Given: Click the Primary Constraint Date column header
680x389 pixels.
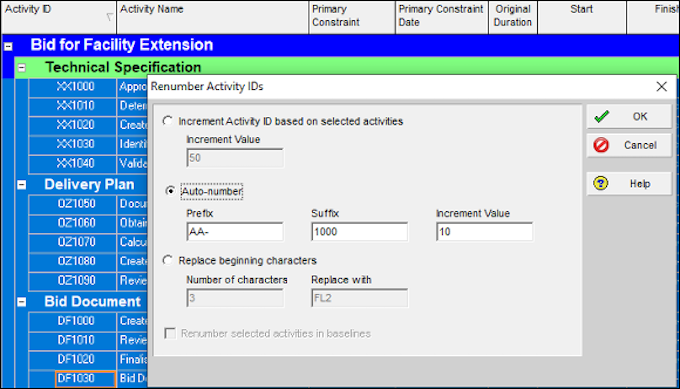Looking at the screenshot, I should [x=441, y=17].
